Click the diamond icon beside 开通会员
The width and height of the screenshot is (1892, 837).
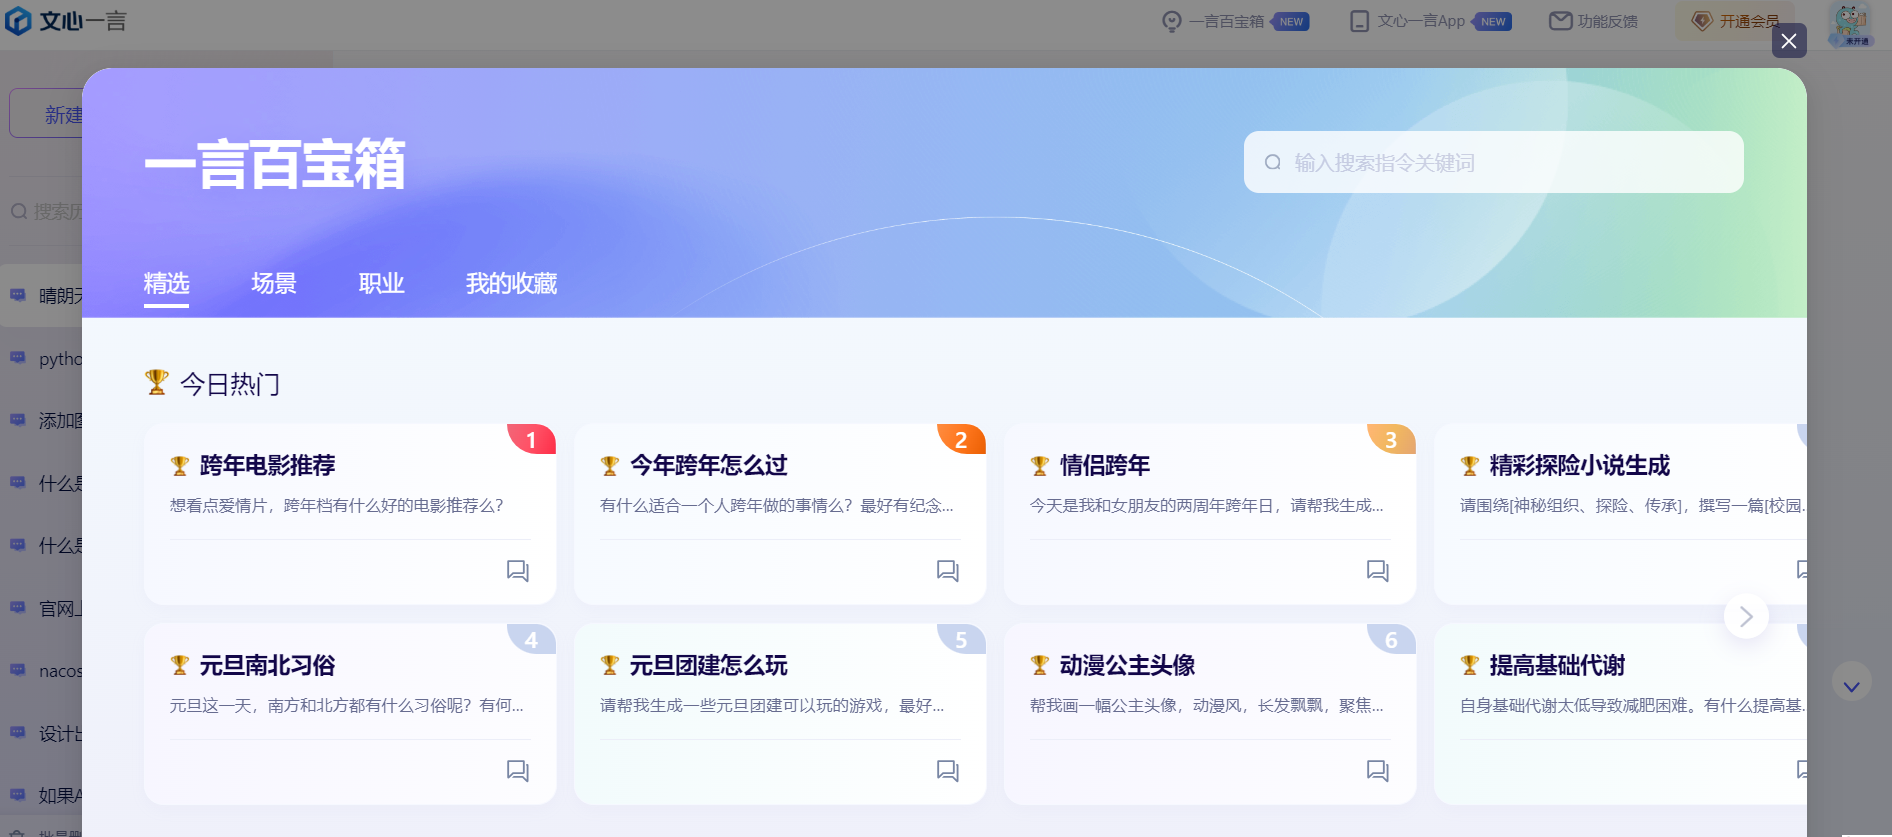pyautogui.click(x=1702, y=21)
